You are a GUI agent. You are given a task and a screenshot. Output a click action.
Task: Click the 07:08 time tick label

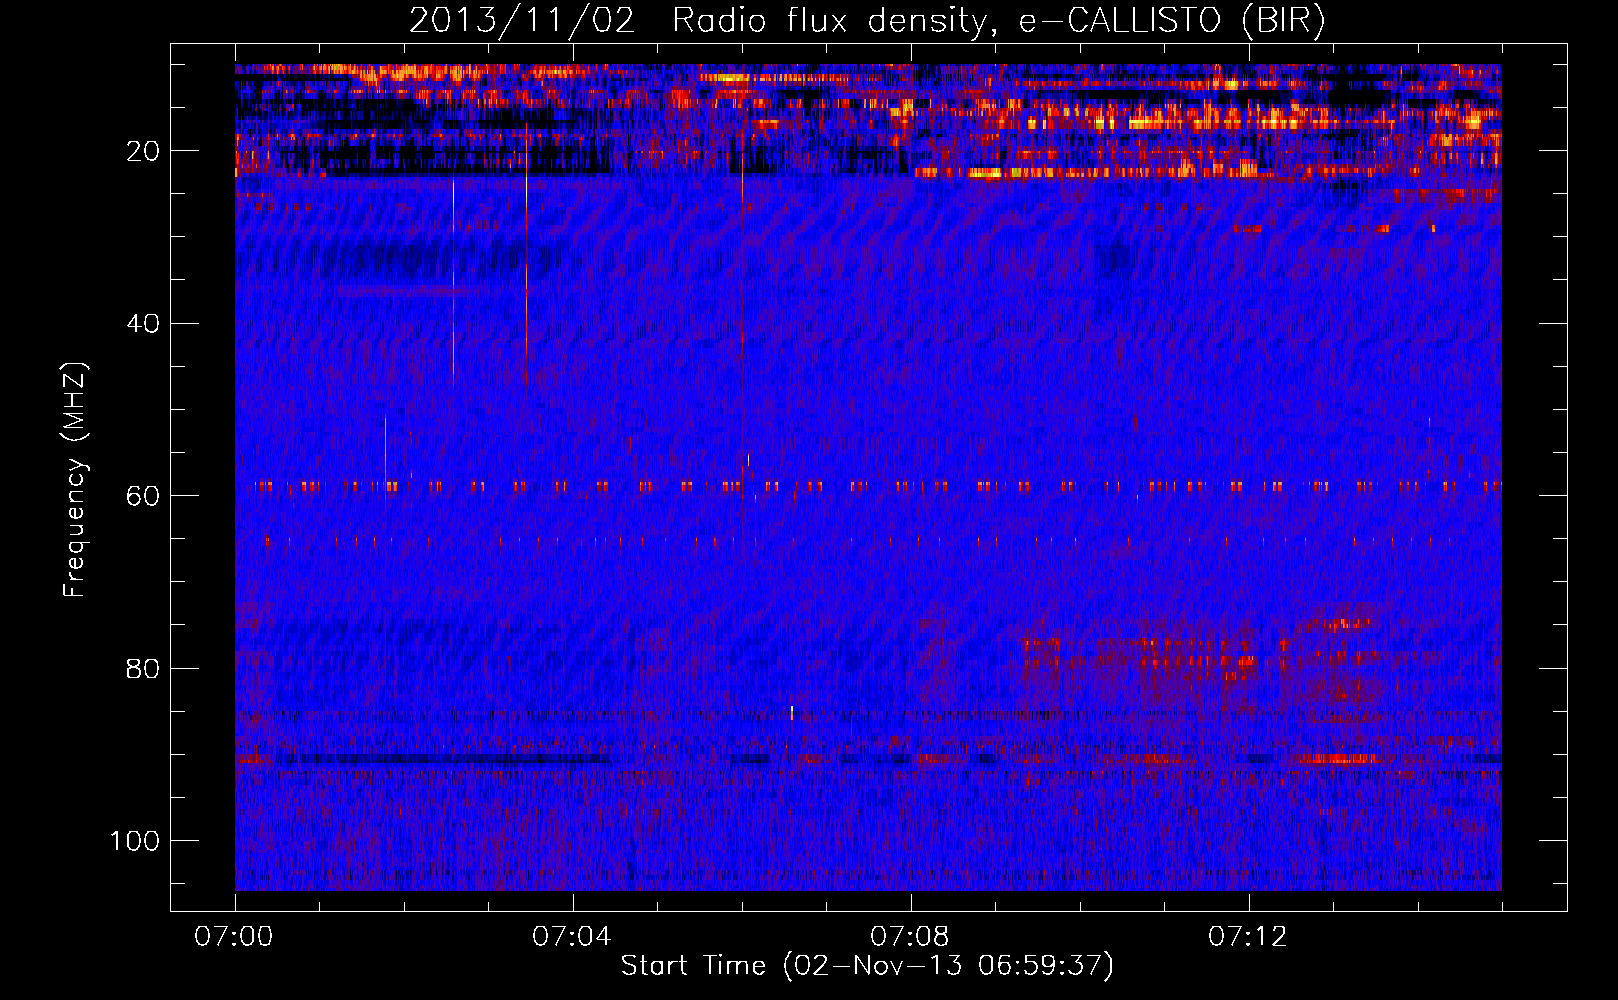coord(910,937)
